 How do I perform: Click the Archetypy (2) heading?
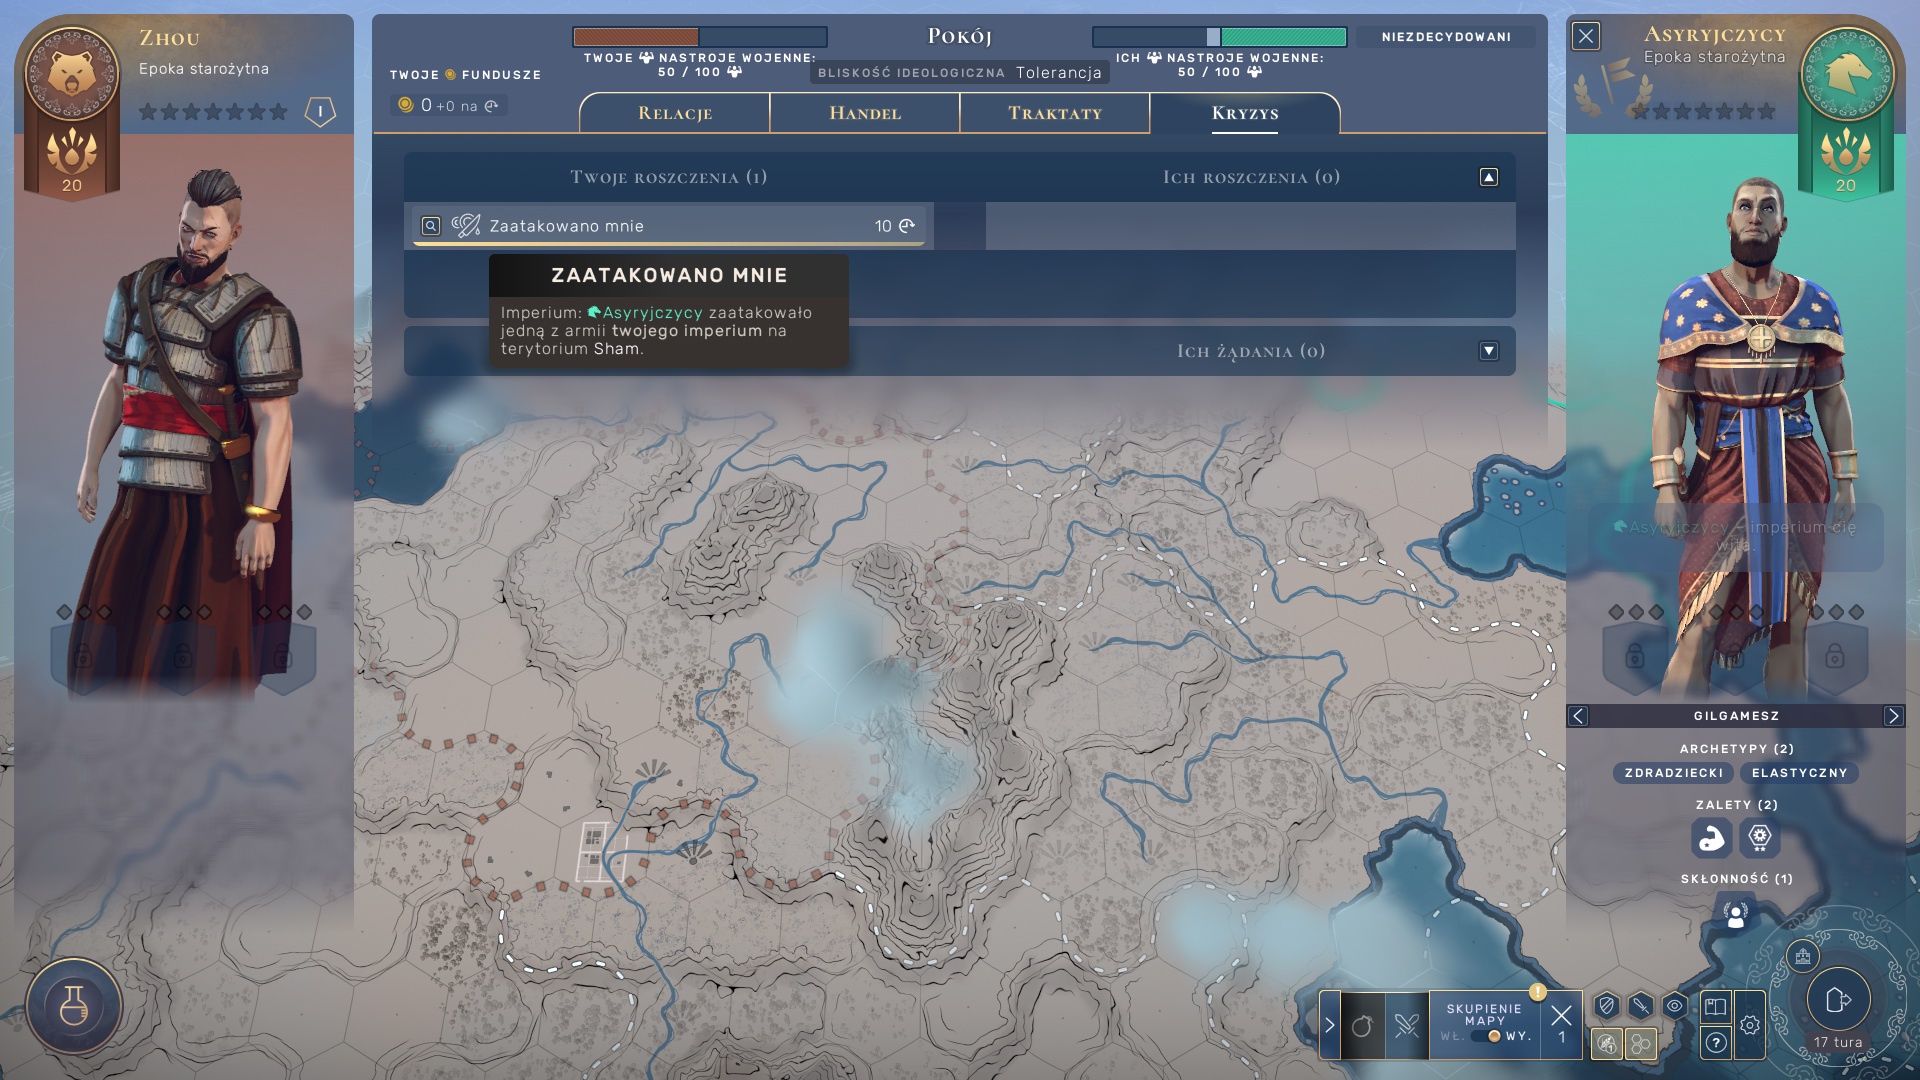pyautogui.click(x=1736, y=749)
